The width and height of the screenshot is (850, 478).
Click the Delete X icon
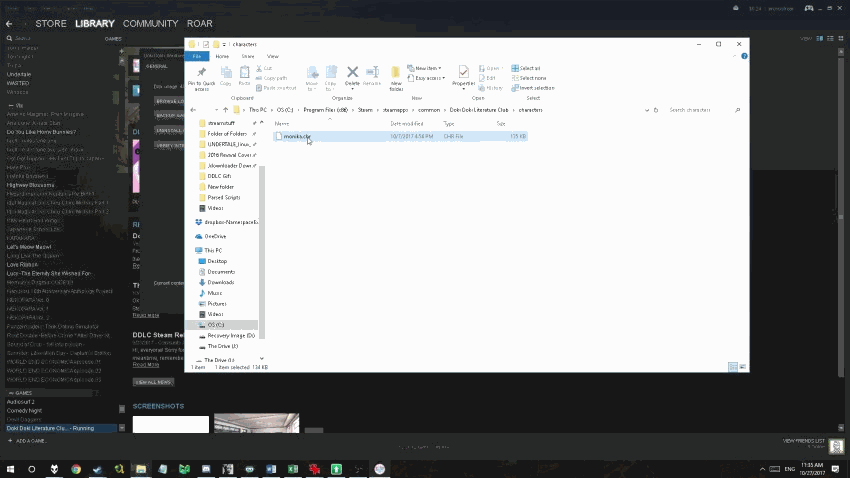pyautogui.click(x=352, y=72)
